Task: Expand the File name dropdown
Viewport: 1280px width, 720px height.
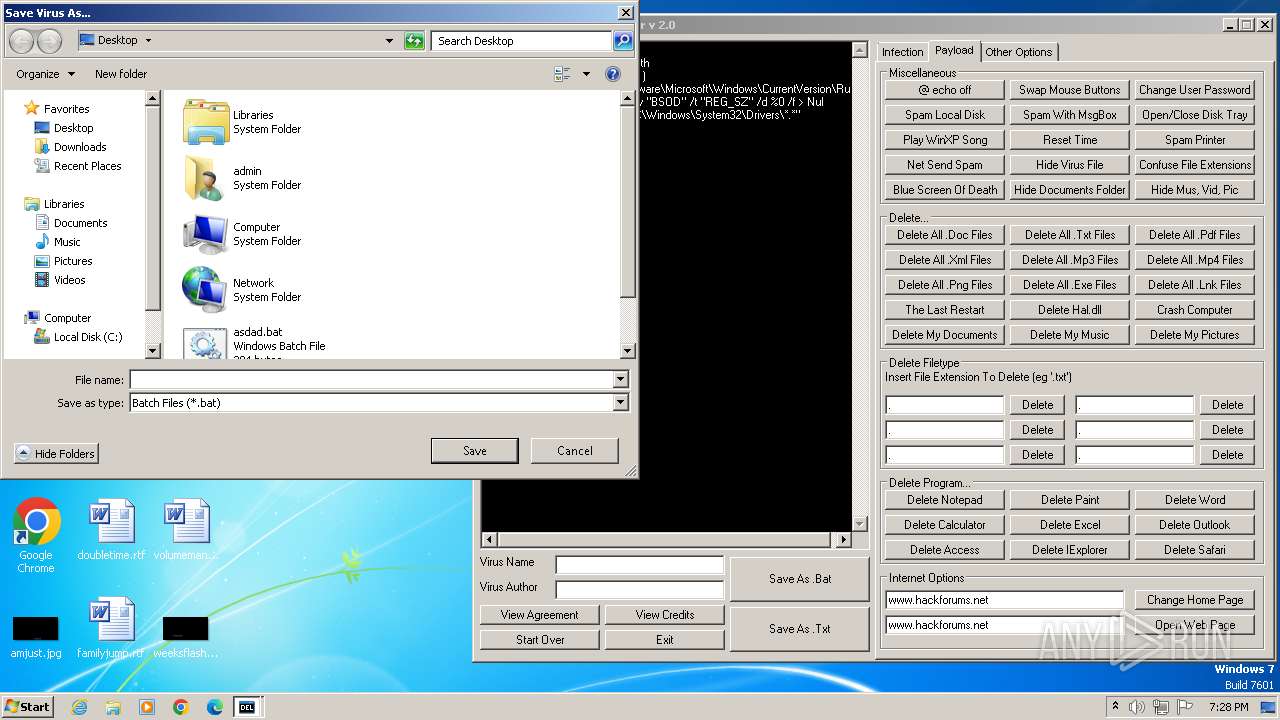Action: [620, 380]
